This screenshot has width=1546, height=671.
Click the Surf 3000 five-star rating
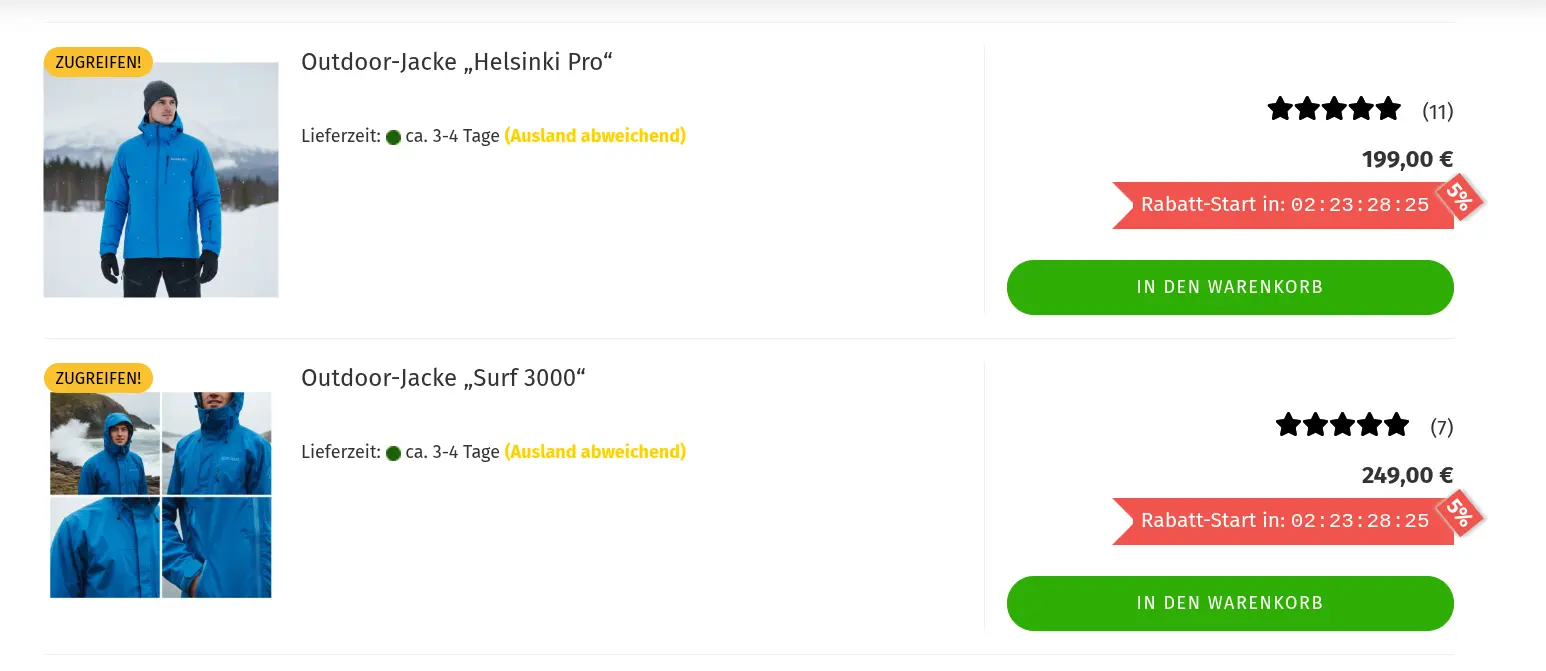tap(1342, 427)
